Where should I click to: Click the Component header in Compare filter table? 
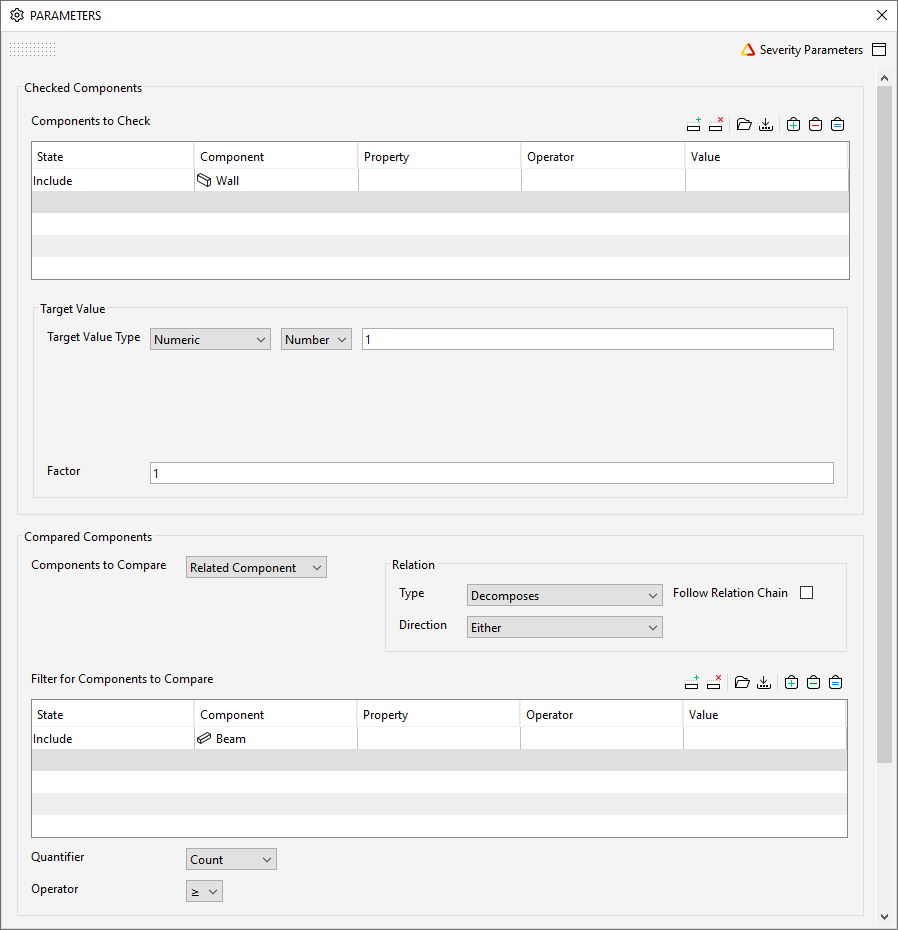(x=275, y=715)
